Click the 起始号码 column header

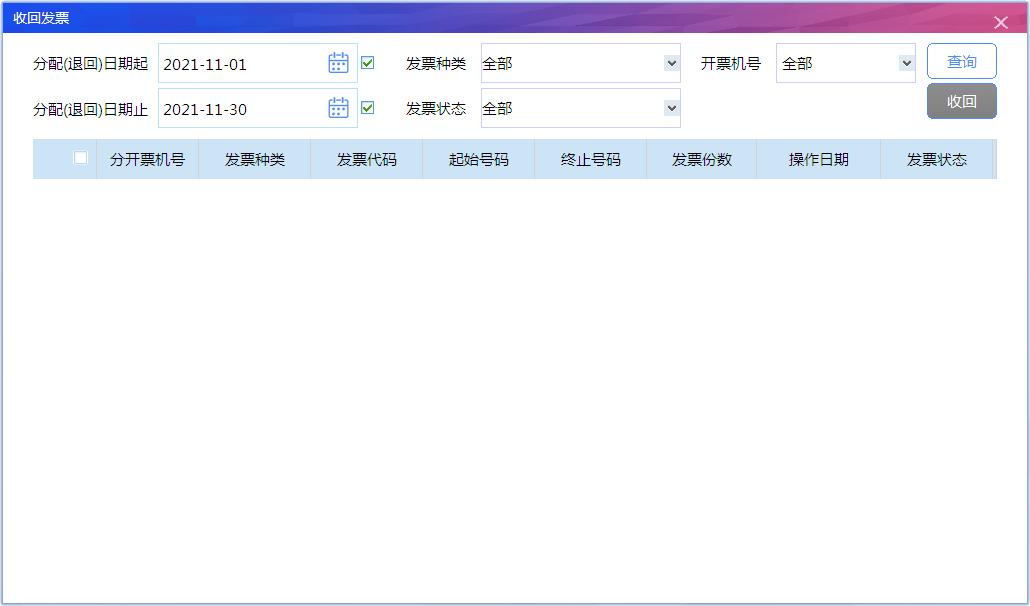click(478, 159)
